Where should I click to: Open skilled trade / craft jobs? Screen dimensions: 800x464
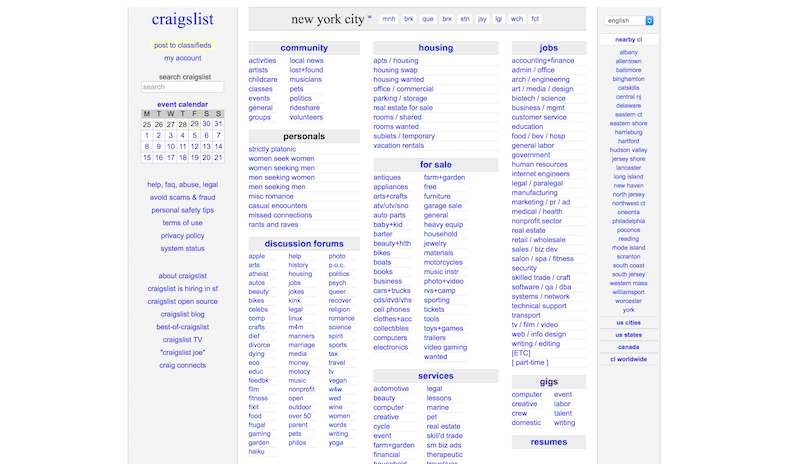pos(541,278)
